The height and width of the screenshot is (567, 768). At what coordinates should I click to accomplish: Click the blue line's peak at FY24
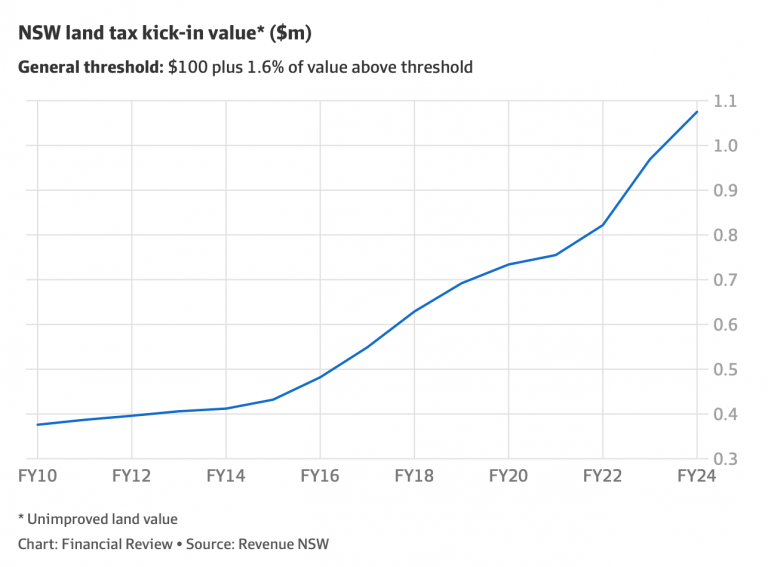696,112
